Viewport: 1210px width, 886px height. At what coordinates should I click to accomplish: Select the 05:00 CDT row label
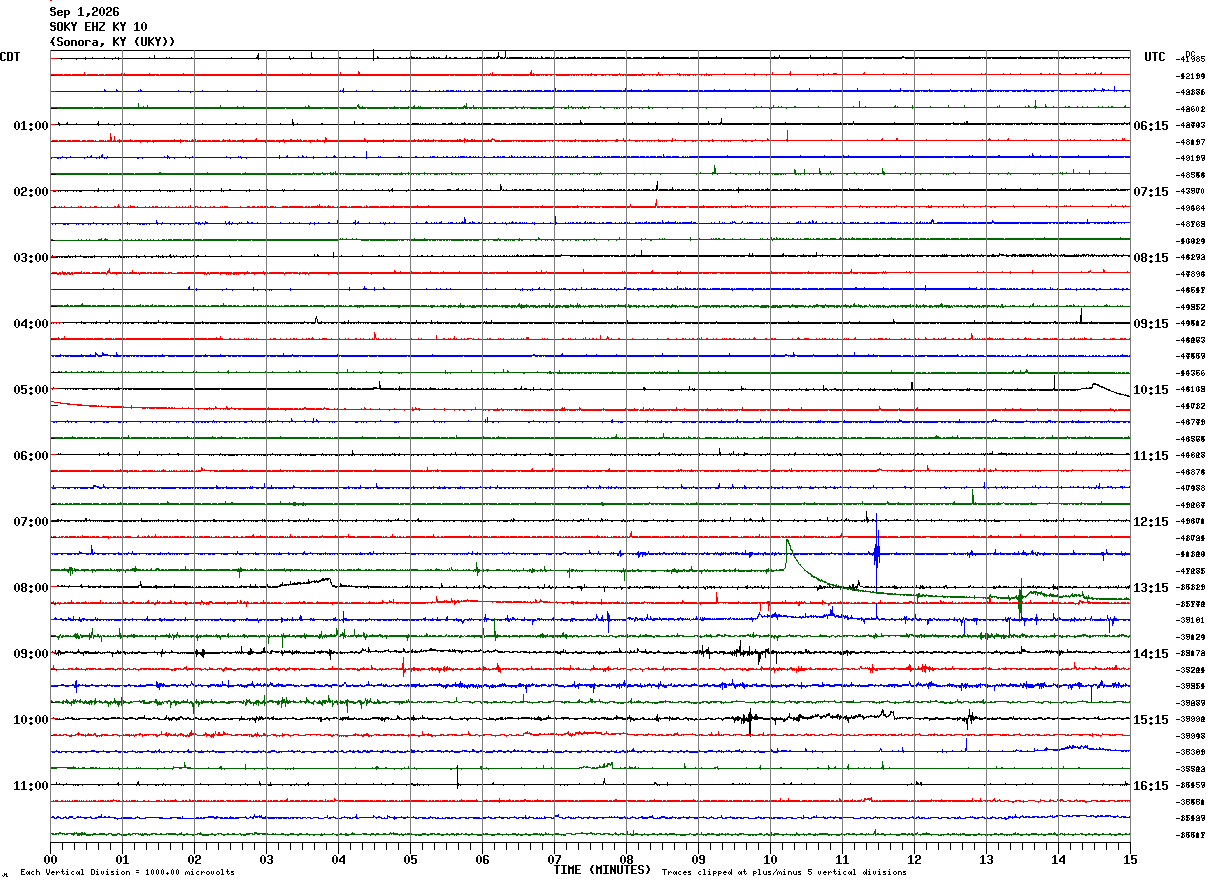click(31, 390)
